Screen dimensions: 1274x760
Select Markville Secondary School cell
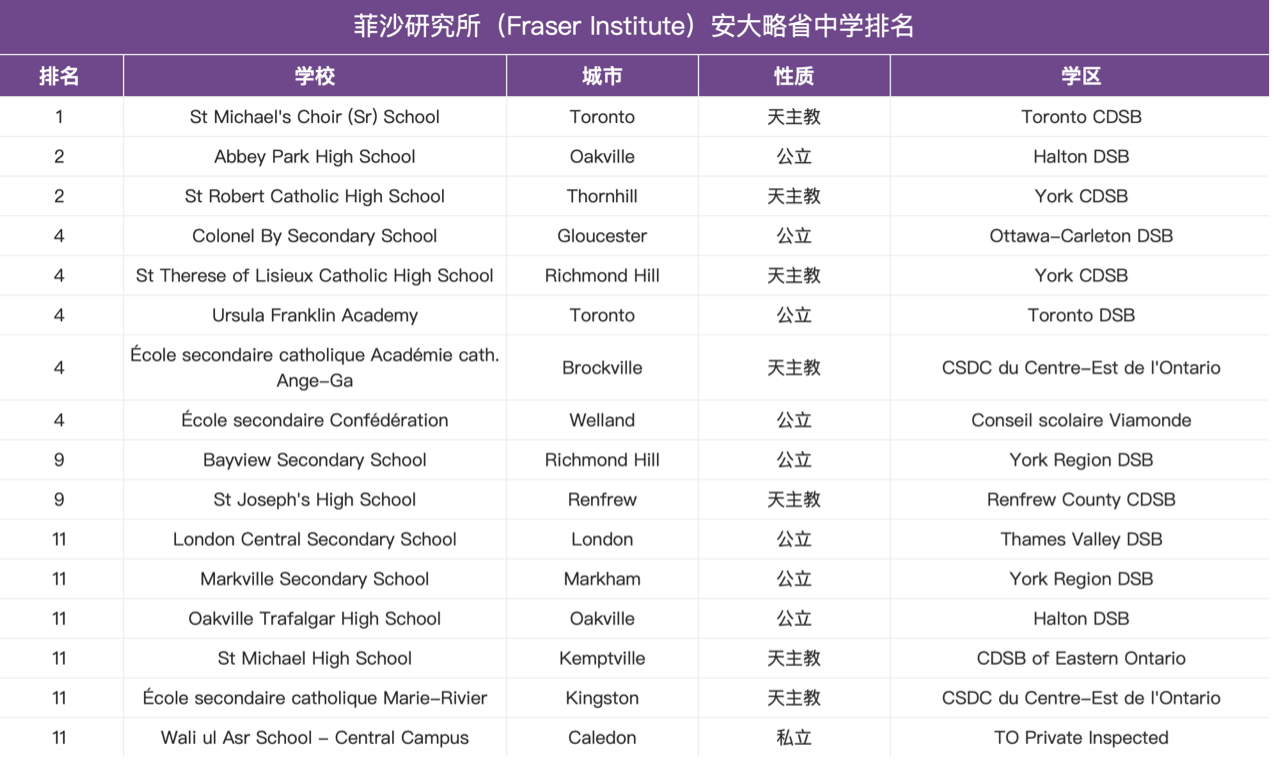point(315,579)
